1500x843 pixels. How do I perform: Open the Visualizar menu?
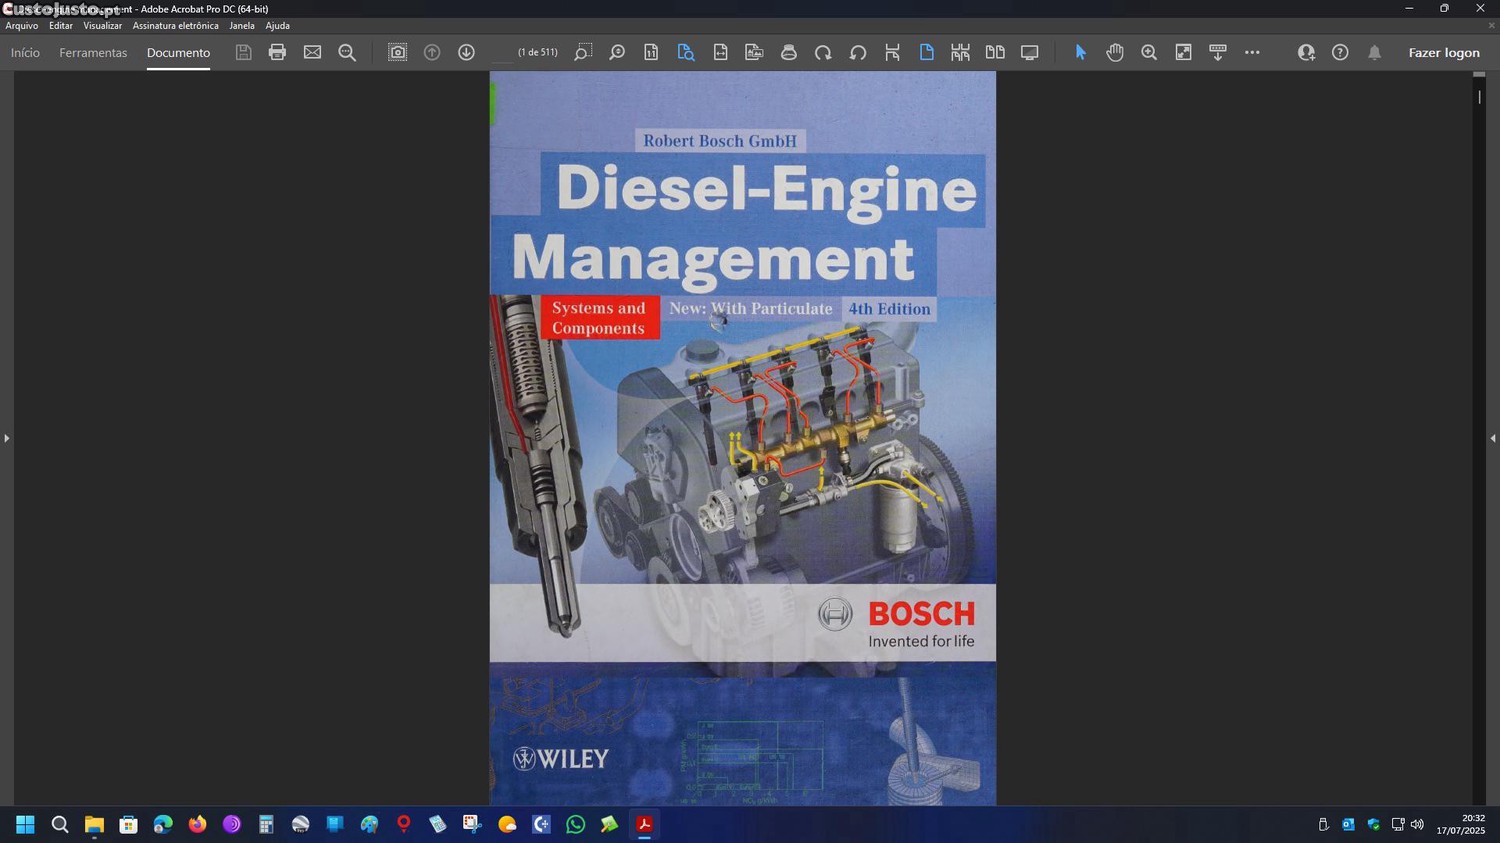[102, 26]
